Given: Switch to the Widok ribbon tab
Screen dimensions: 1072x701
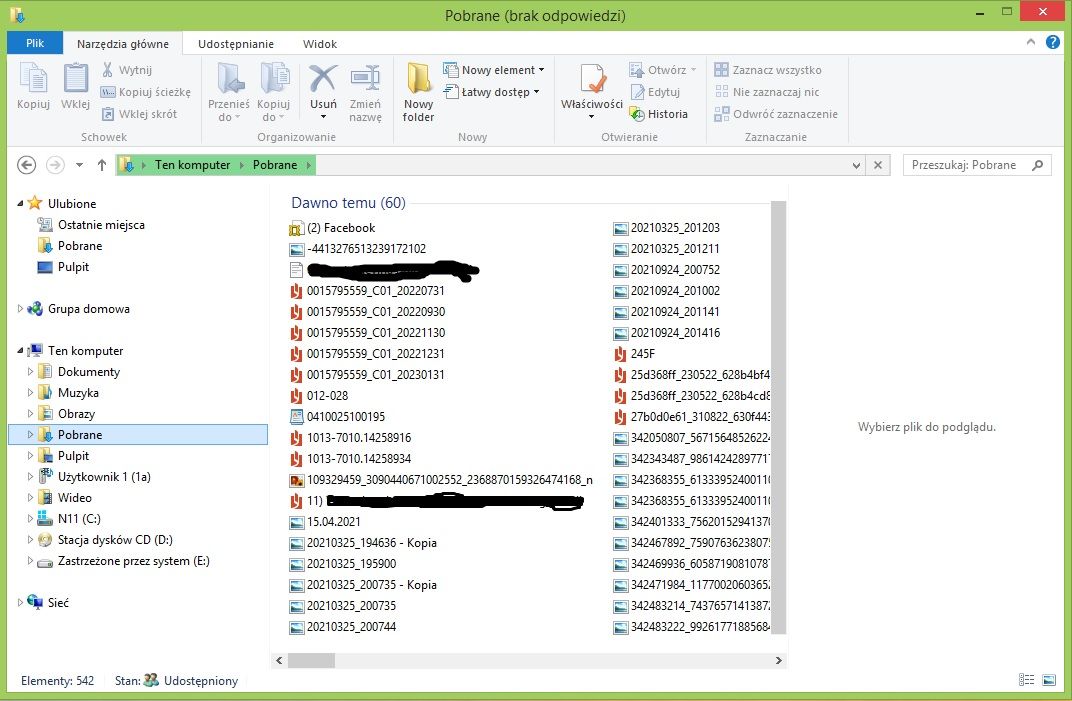Looking at the screenshot, I should 319,43.
